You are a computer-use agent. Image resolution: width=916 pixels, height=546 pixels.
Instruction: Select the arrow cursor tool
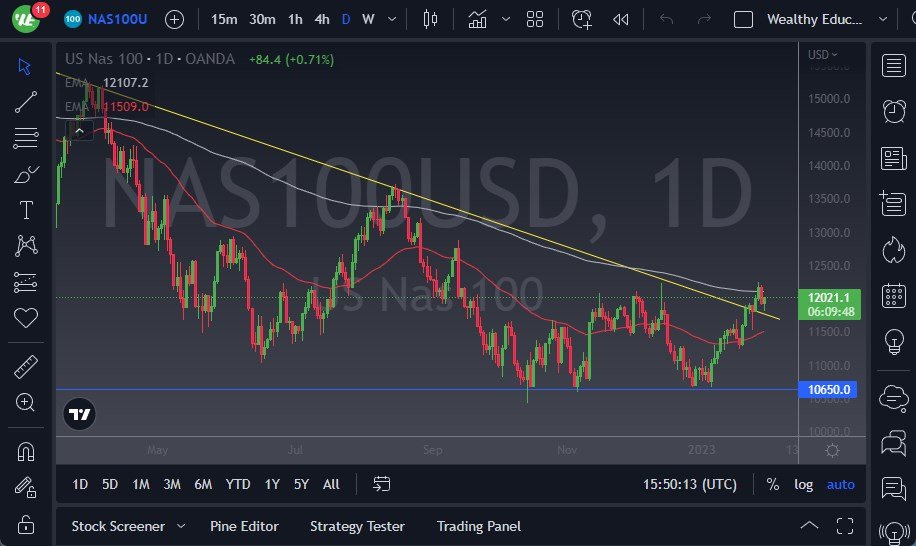[25, 66]
